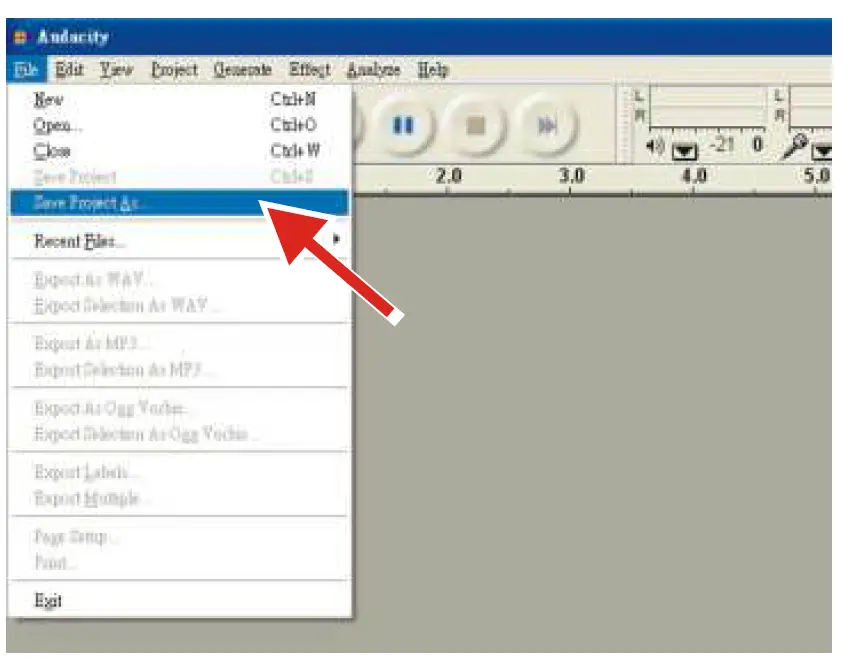Click Export Selection As MP3... entry
Viewport: 851px width, 660px height.
179,370
